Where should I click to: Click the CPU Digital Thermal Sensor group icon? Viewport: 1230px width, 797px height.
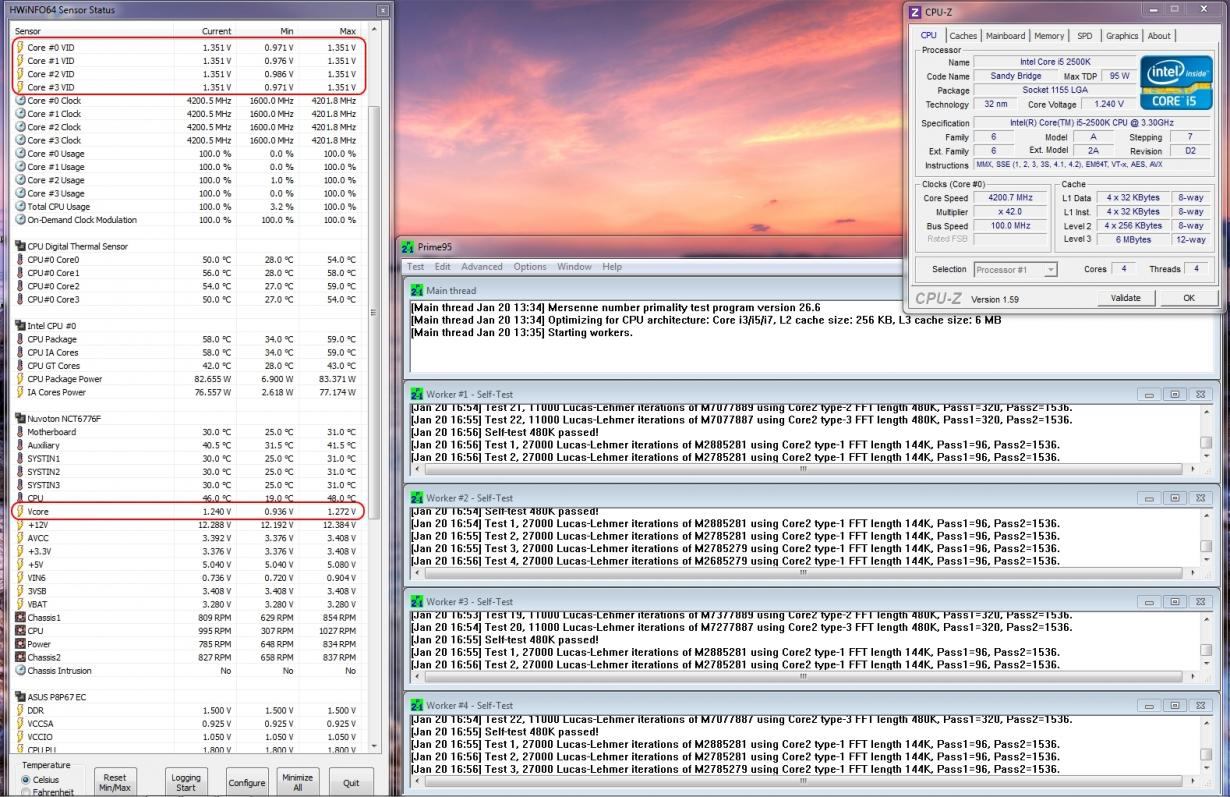pyautogui.click(x=20, y=246)
